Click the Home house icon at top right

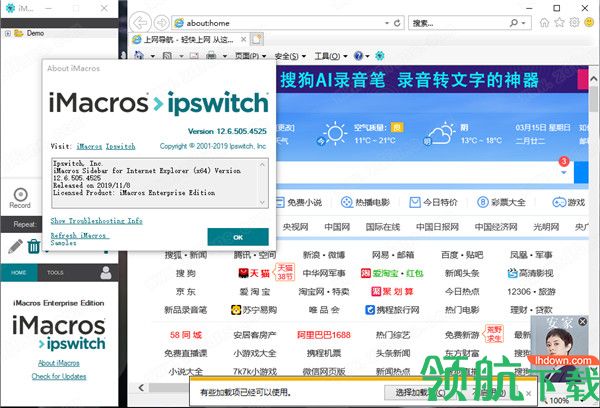pos(544,23)
